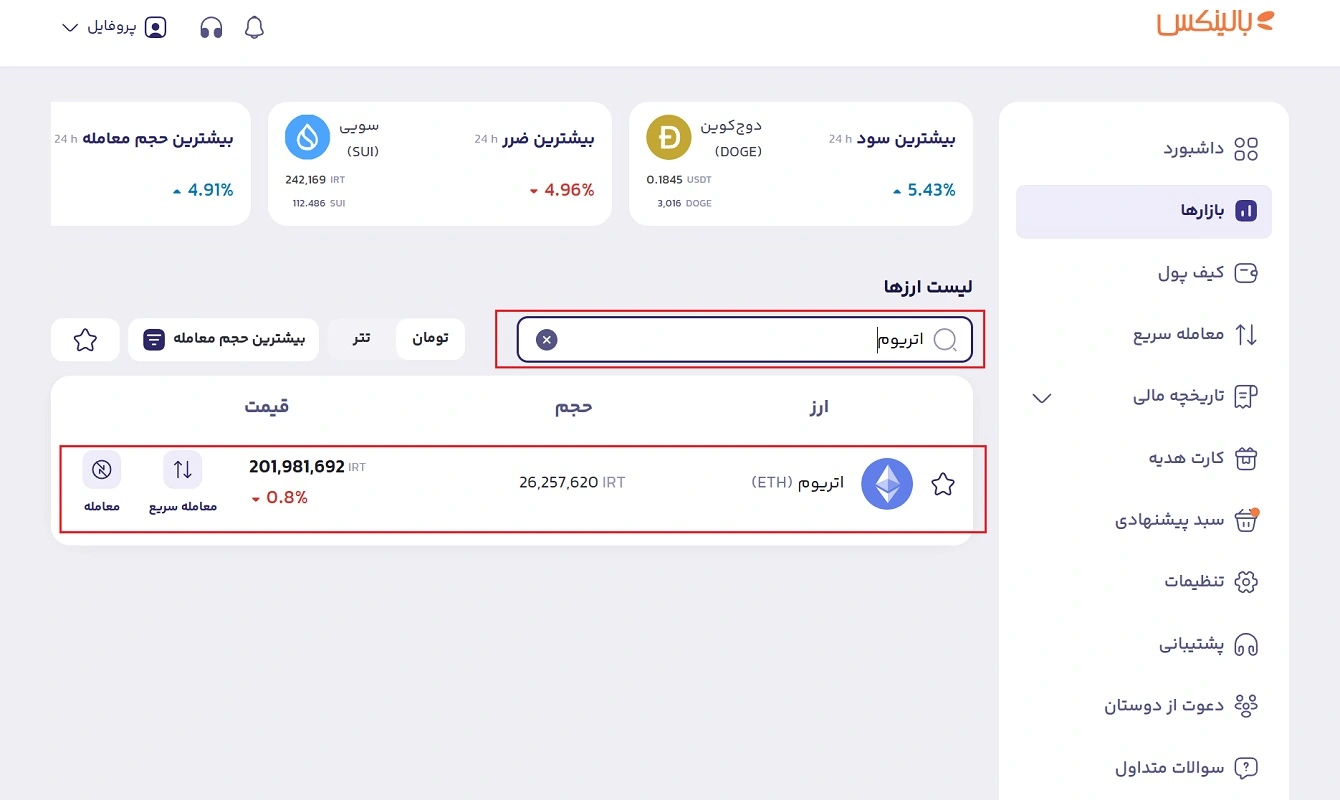Image resolution: width=1340 pixels, height=800 pixels.
Task: Click the Dogecoin logo in top gainers card
Action: (671, 138)
